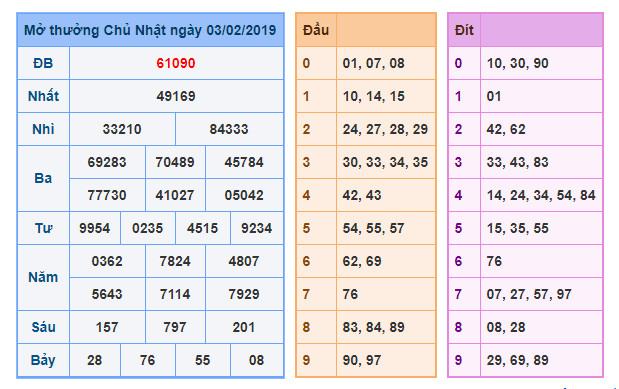Select fourth prize number 0235
This screenshot has height=389, width=619.
point(148,228)
